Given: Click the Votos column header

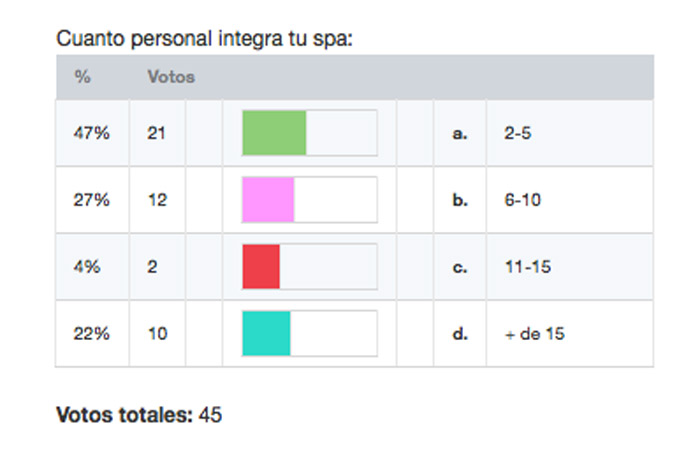Looking at the screenshot, I should pyautogui.click(x=171, y=77).
